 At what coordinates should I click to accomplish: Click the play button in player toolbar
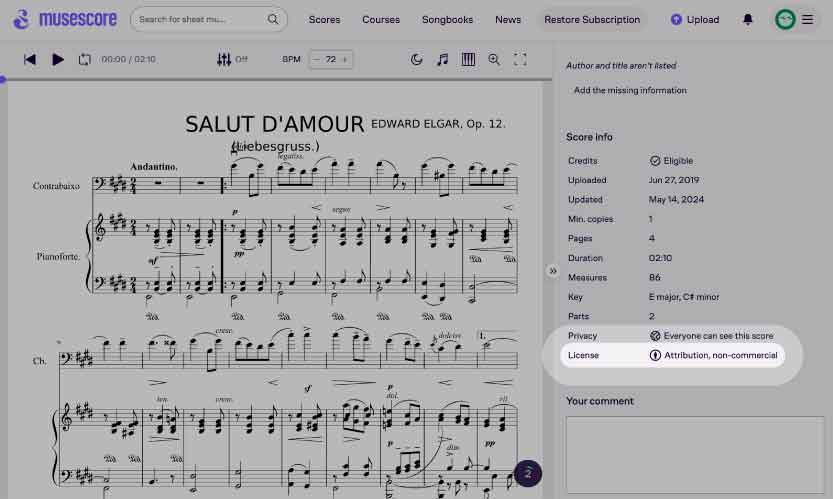click(x=58, y=60)
